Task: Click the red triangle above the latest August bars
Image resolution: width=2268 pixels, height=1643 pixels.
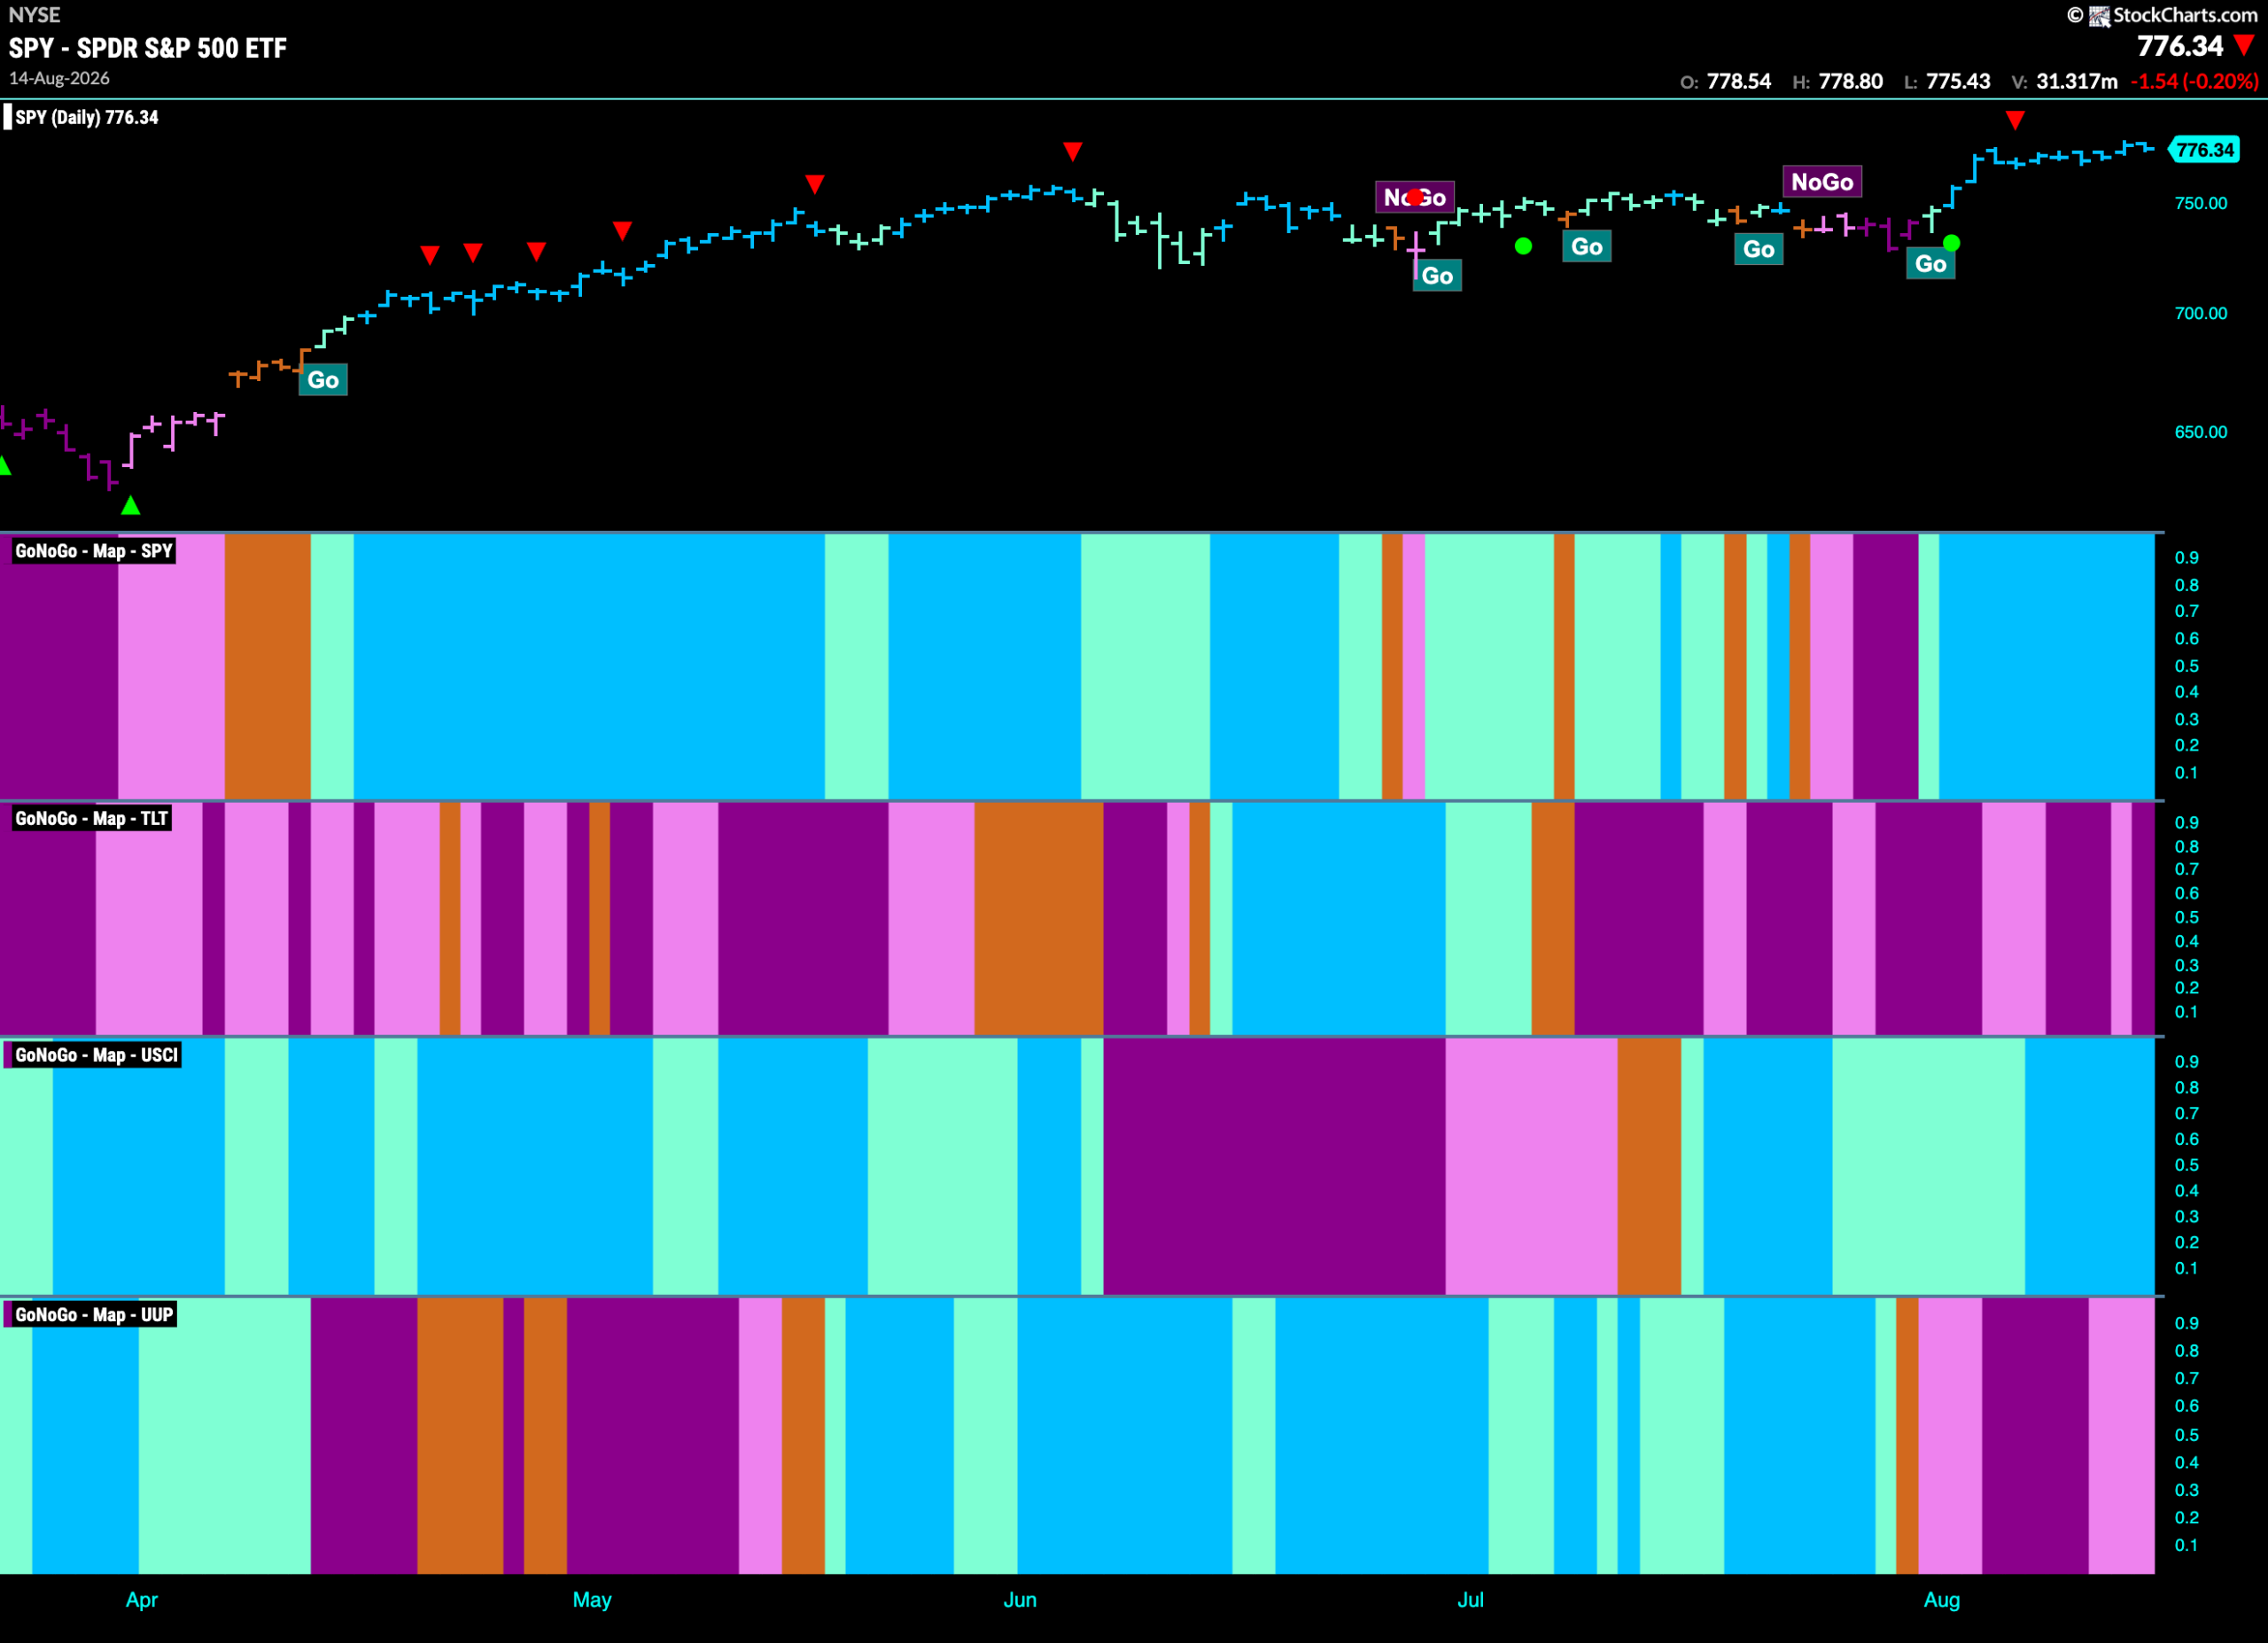Action: (x=2015, y=120)
